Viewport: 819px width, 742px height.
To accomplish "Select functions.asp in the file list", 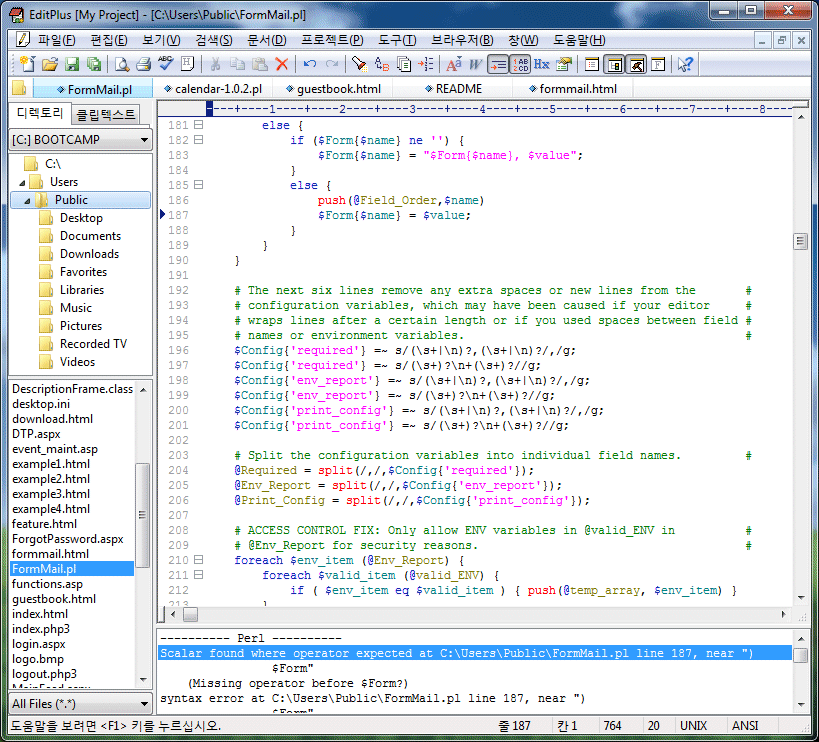I will pos(48,584).
